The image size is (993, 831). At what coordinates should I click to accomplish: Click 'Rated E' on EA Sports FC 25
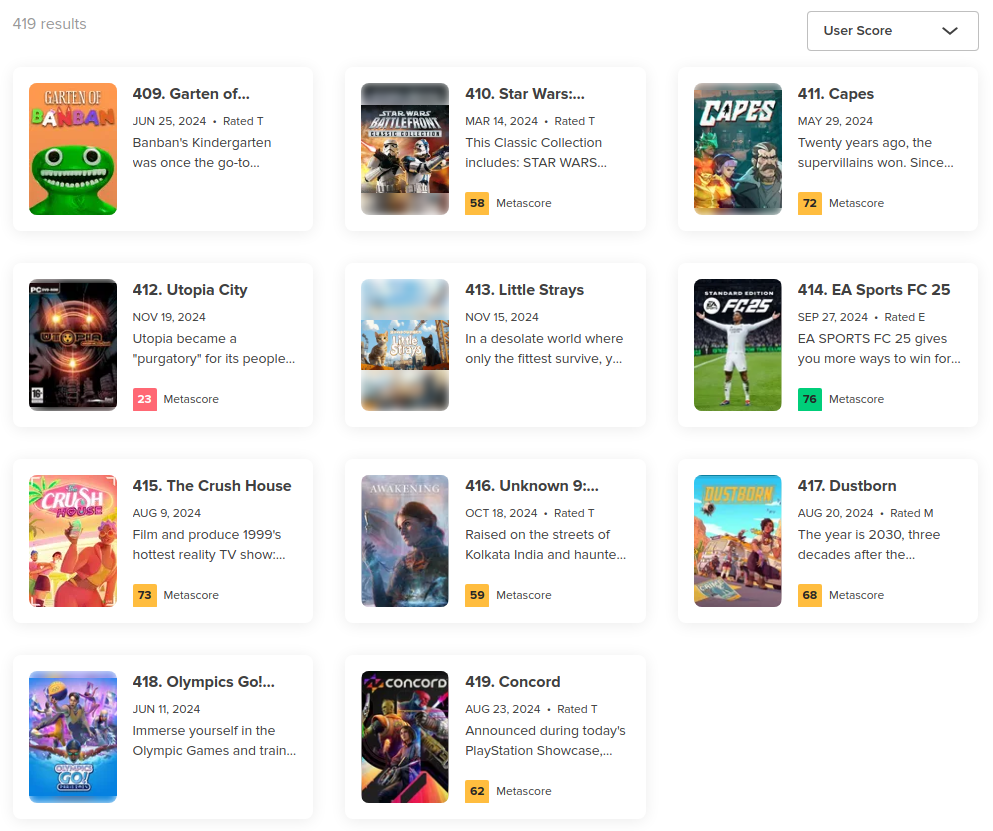pyautogui.click(x=904, y=317)
